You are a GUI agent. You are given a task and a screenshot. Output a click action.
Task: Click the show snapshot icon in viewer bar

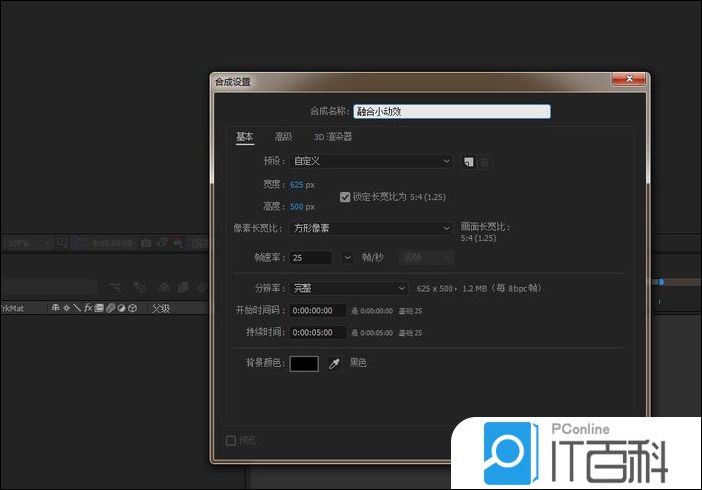coord(162,243)
